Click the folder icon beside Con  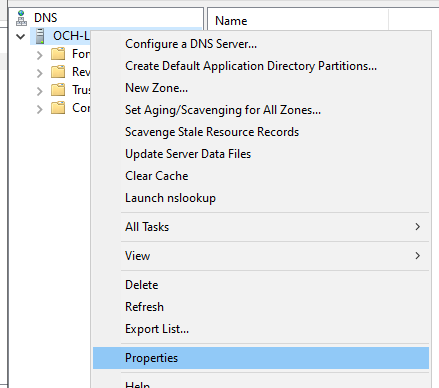click(x=58, y=108)
